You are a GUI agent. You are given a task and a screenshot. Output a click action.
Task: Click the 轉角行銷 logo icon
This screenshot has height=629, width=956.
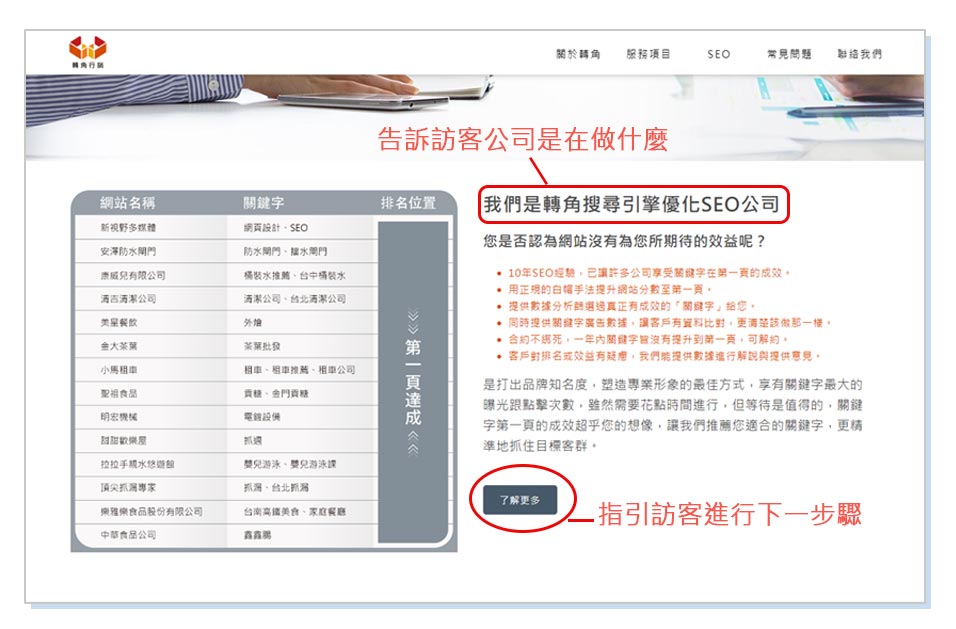click(87, 50)
